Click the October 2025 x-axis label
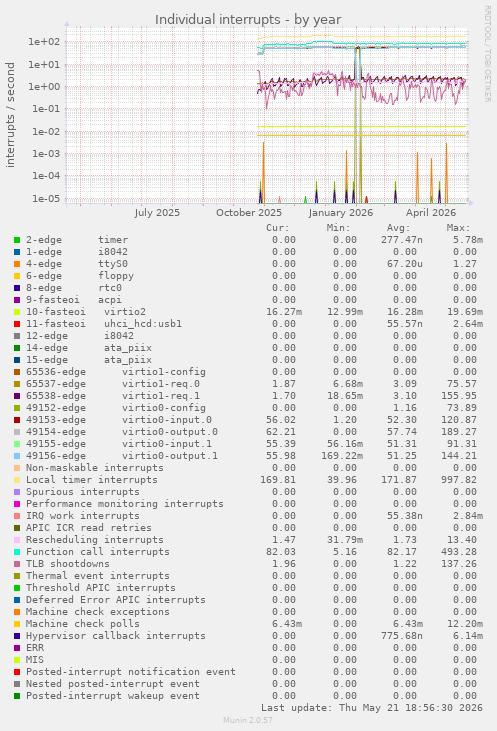The height and width of the screenshot is (731, 497). click(x=249, y=213)
